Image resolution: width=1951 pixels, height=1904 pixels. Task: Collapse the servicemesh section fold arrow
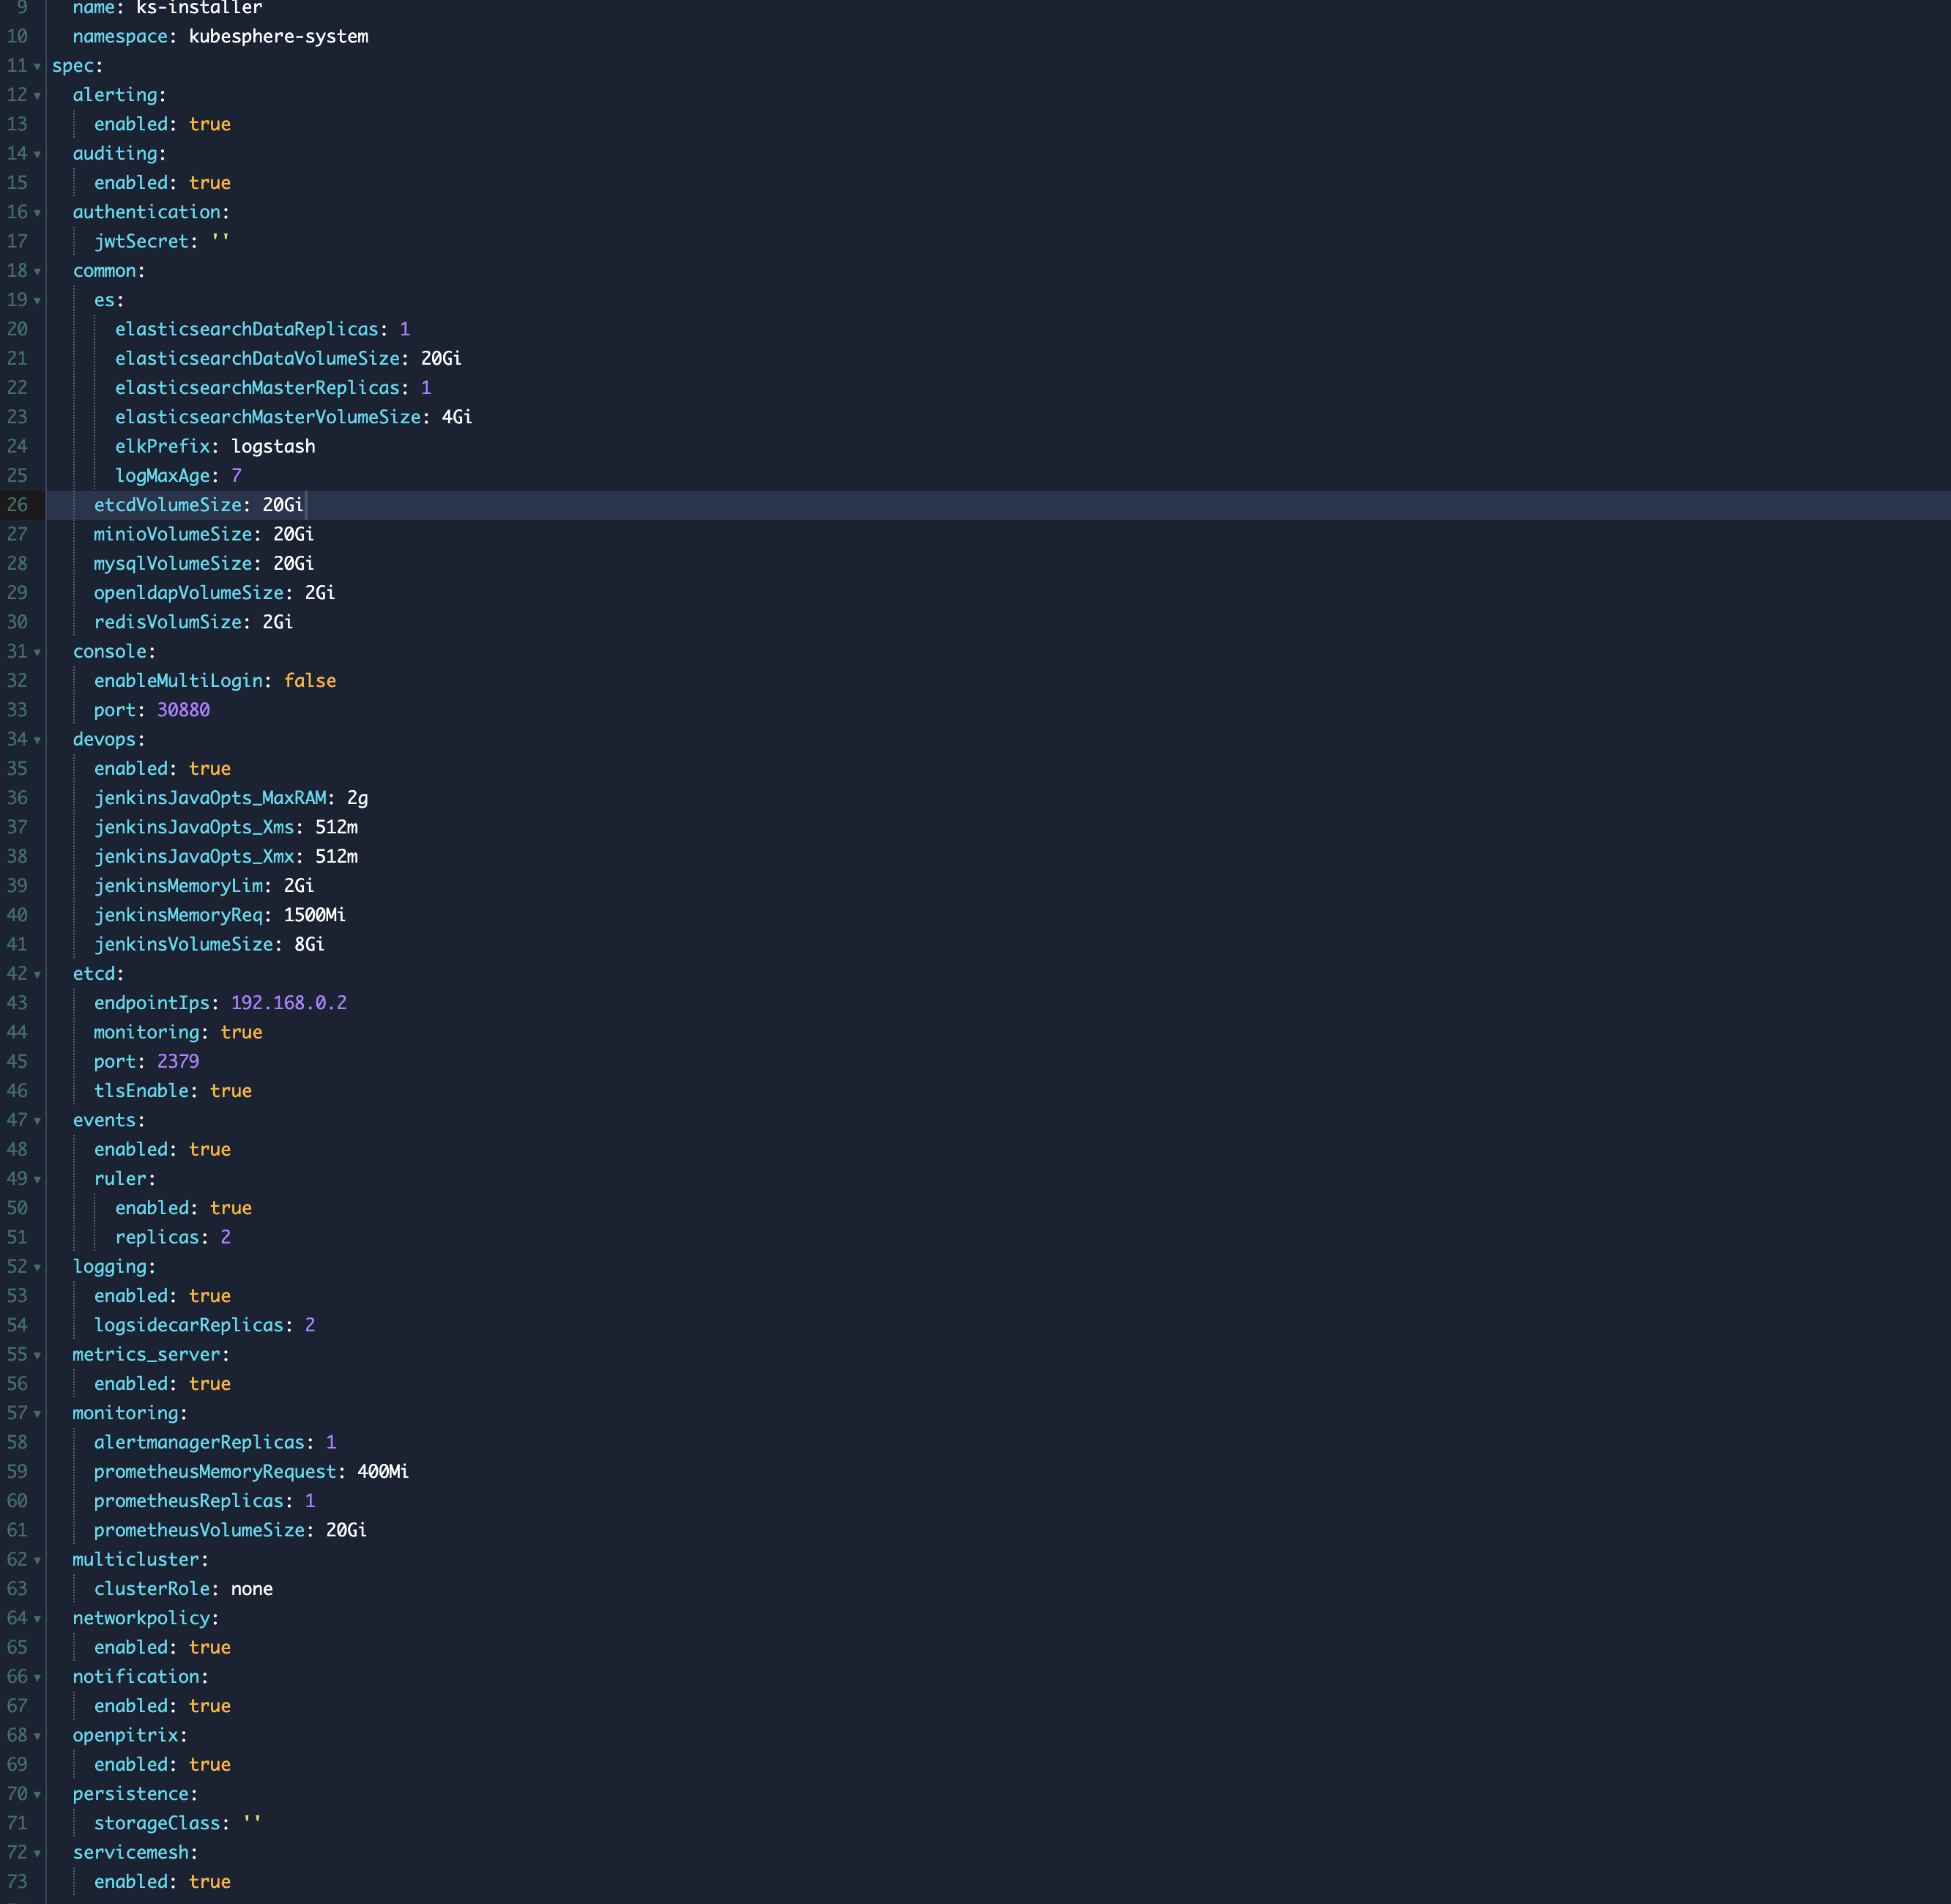coord(37,1854)
